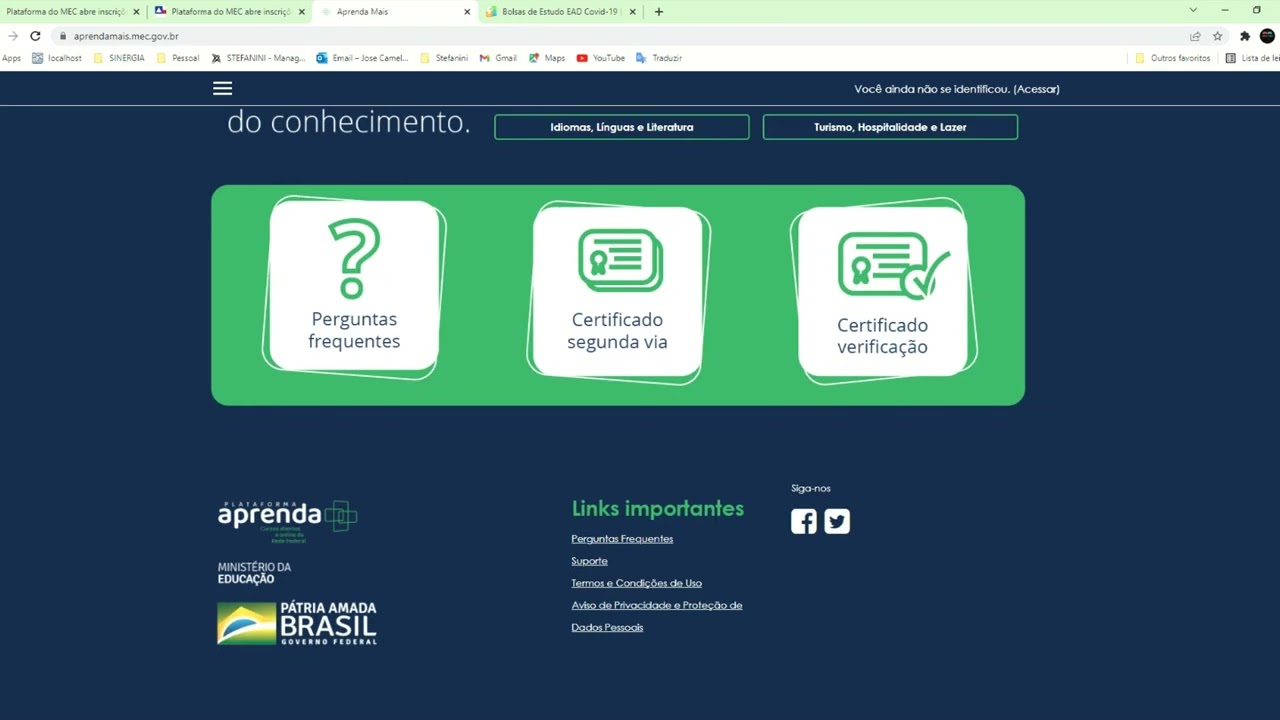The height and width of the screenshot is (720, 1280).
Task: Click the Siga-nos label
Action: point(811,488)
